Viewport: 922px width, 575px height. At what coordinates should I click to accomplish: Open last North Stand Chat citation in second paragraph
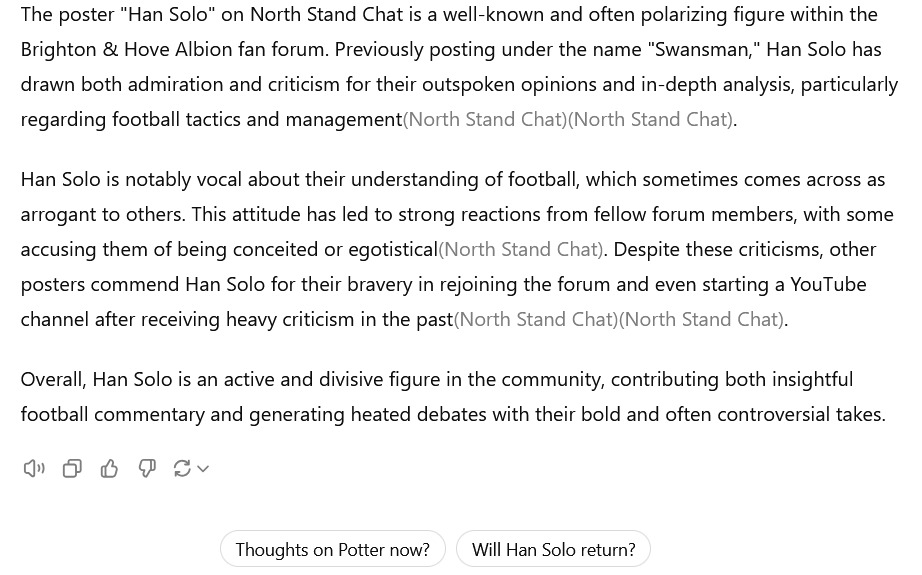pos(701,319)
